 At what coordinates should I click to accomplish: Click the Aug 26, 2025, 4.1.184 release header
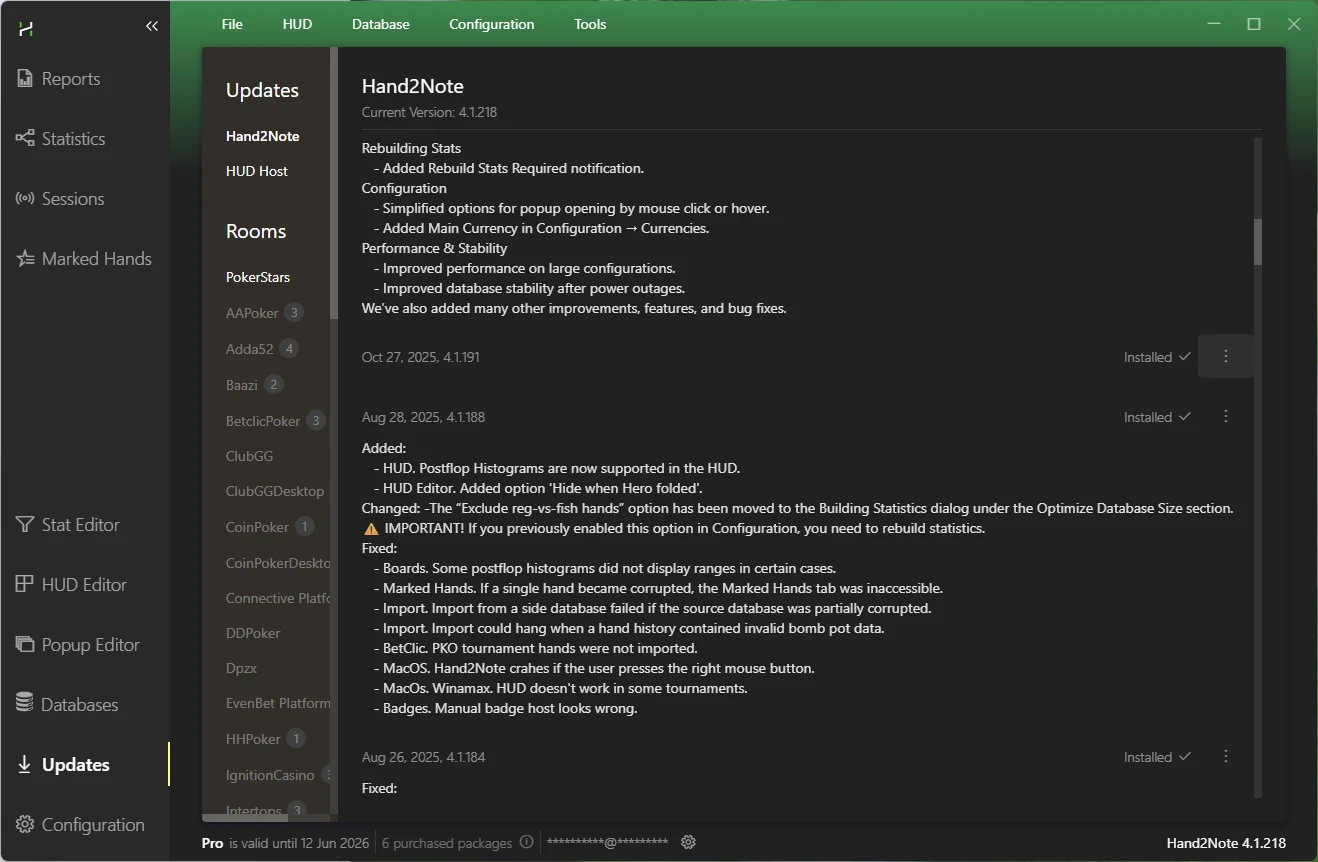pos(423,757)
